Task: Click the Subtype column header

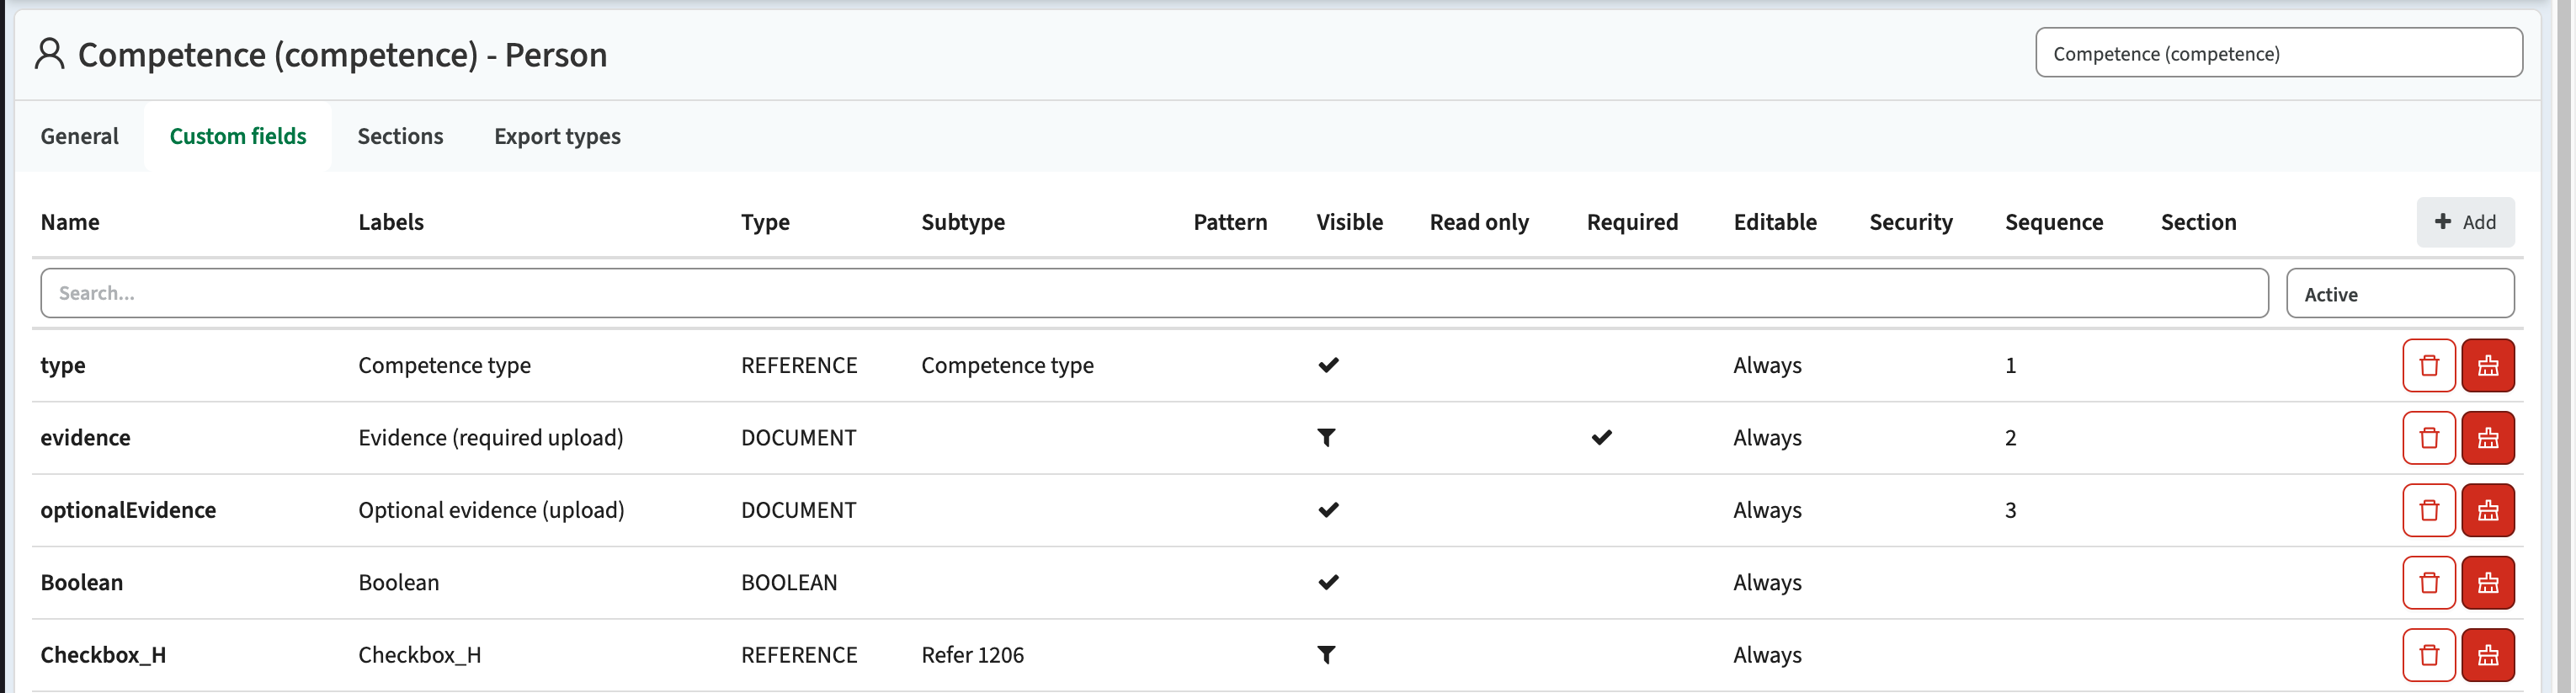Action: (965, 222)
